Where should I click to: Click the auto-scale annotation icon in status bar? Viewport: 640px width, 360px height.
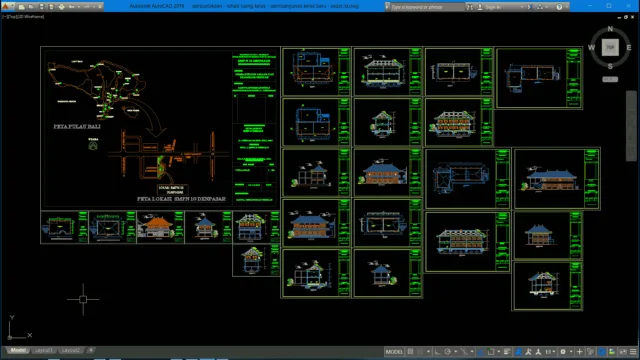[528, 352]
